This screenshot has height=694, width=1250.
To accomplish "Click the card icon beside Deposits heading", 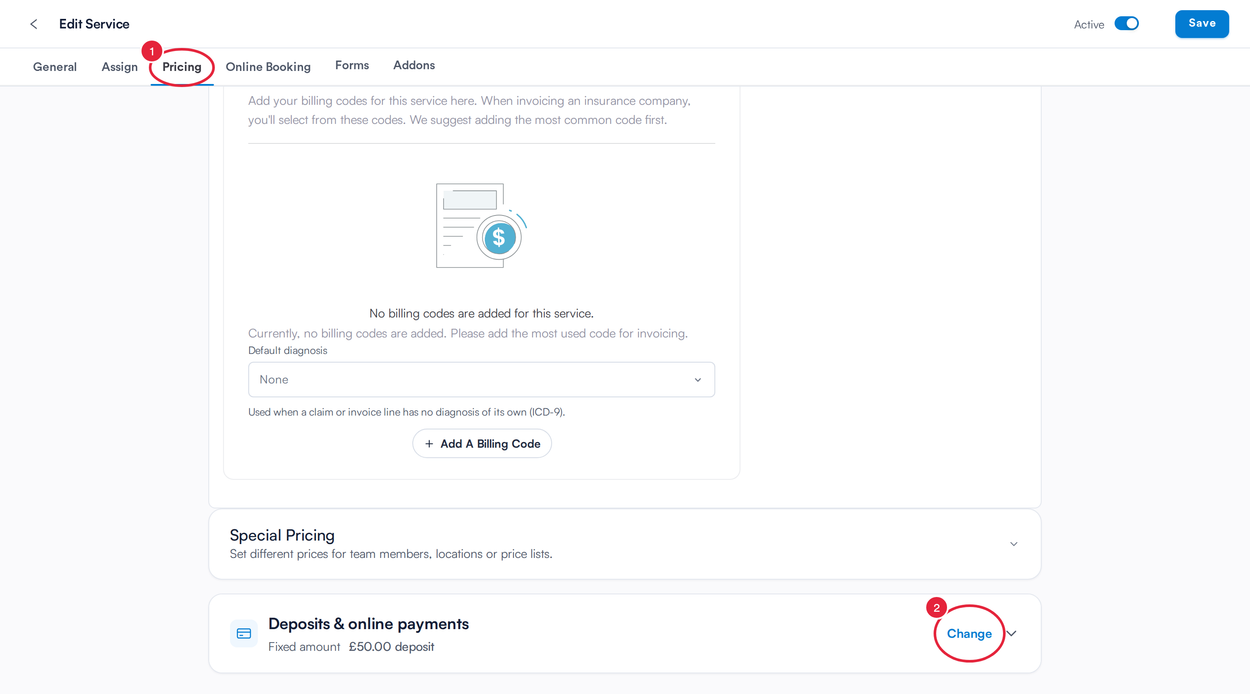I will click(244, 634).
